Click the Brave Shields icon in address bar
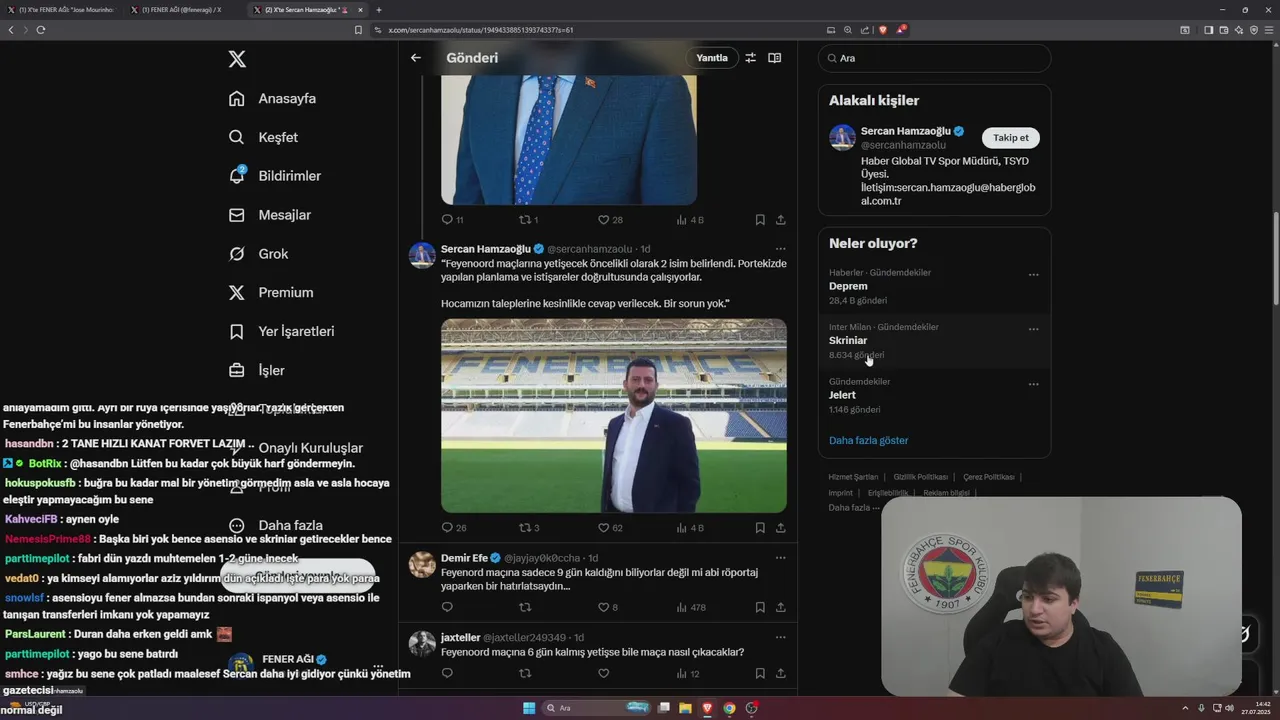Screen dimensions: 1280x720 pyautogui.click(x=882, y=30)
